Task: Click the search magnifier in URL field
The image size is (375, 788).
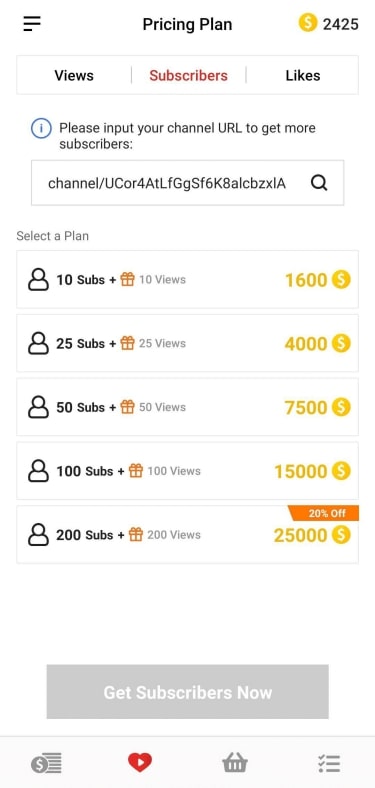Action: (x=319, y=183)
